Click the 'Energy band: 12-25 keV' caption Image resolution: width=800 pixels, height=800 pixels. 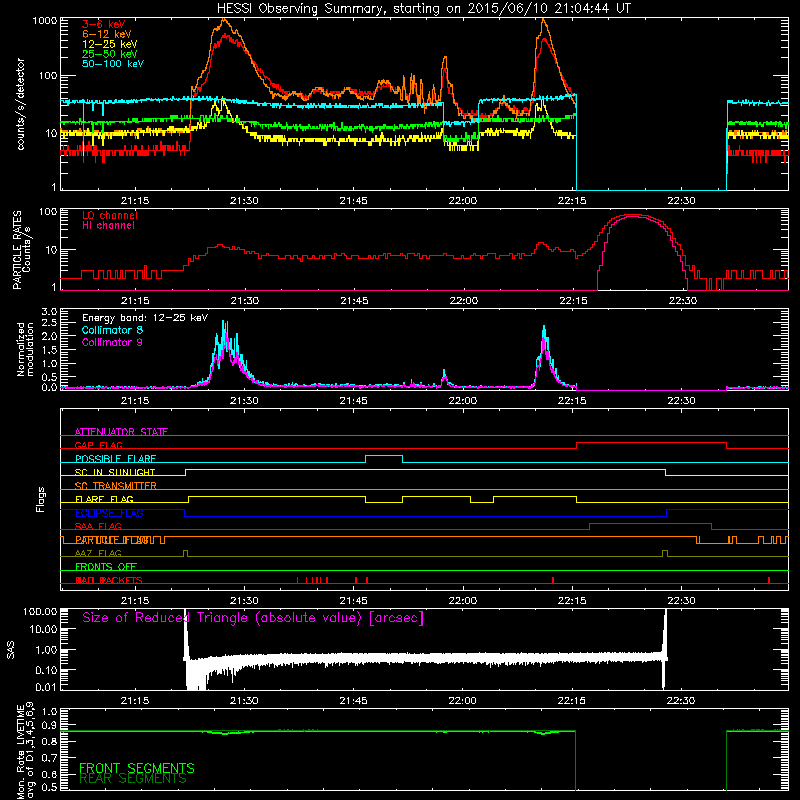pyautogui.click(x=145, y=318)
